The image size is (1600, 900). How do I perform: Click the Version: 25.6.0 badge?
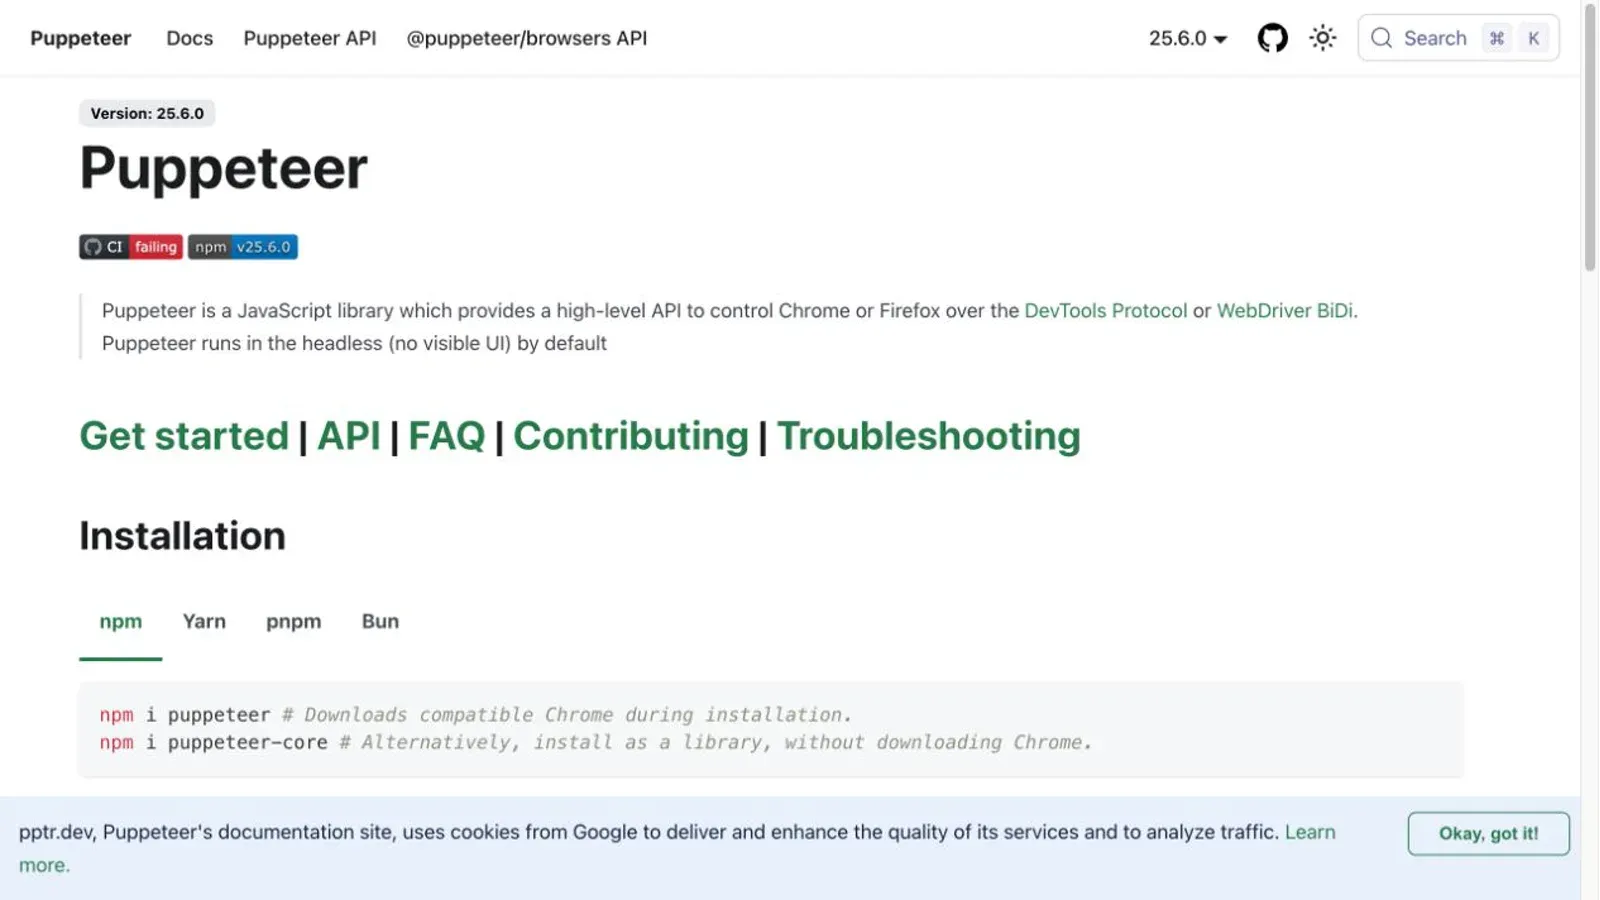pos(147,113)
